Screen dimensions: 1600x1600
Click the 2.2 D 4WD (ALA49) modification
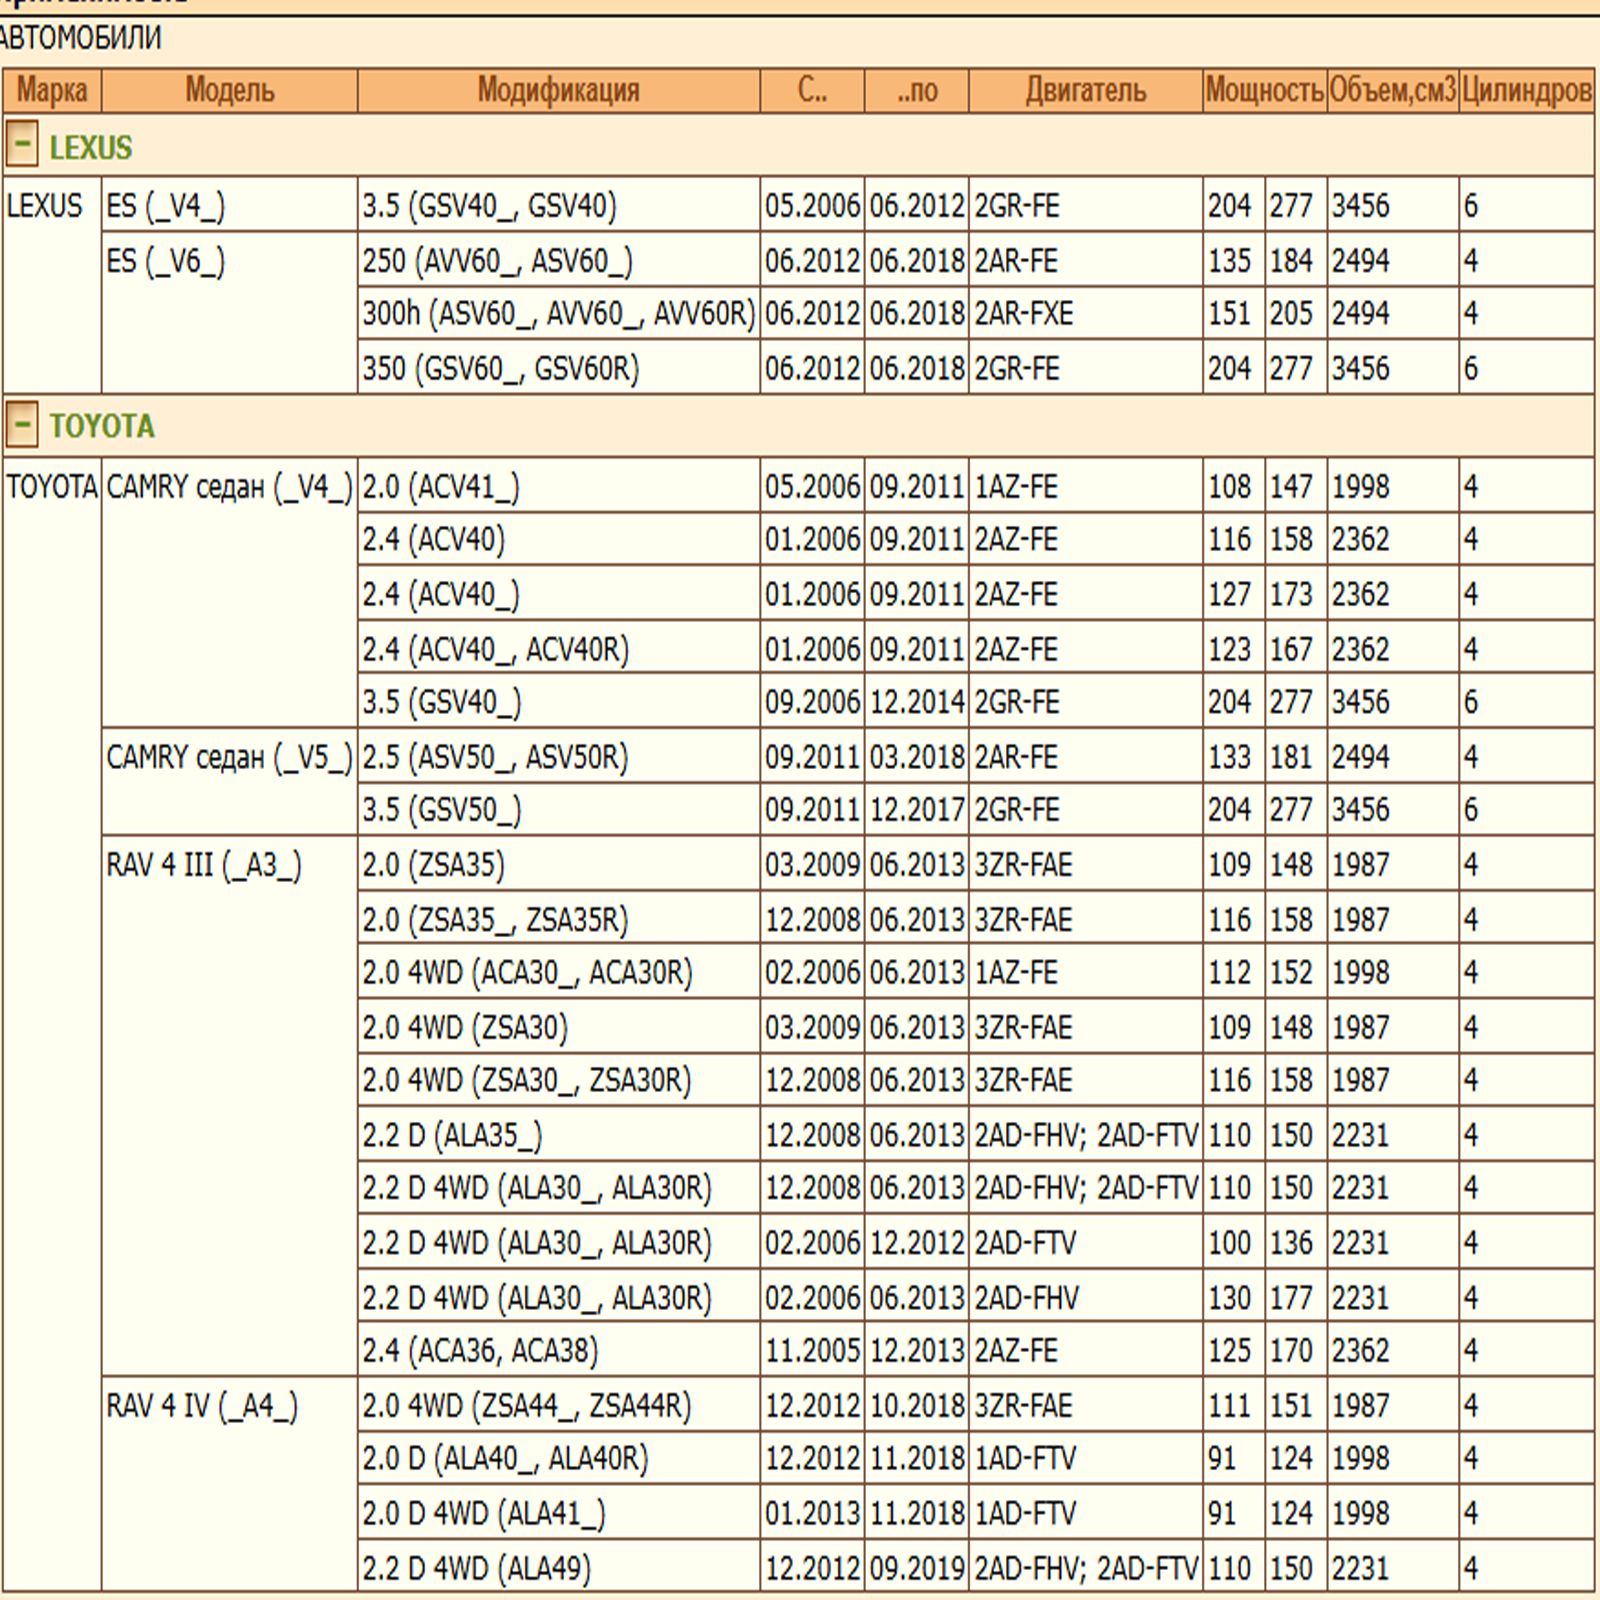(476, 1568)
